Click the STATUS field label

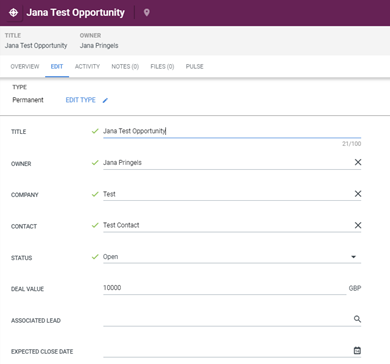point(22,258)
